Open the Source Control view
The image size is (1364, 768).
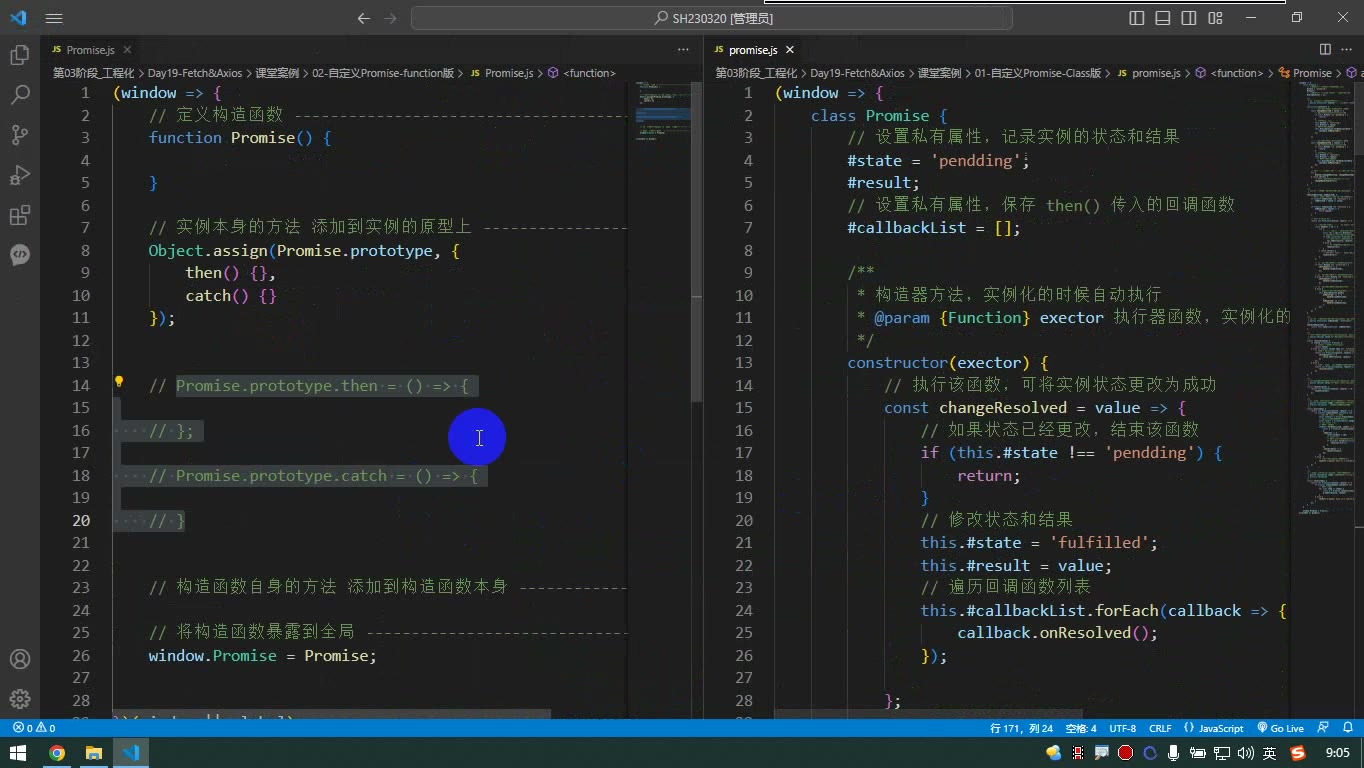point(19,135)
